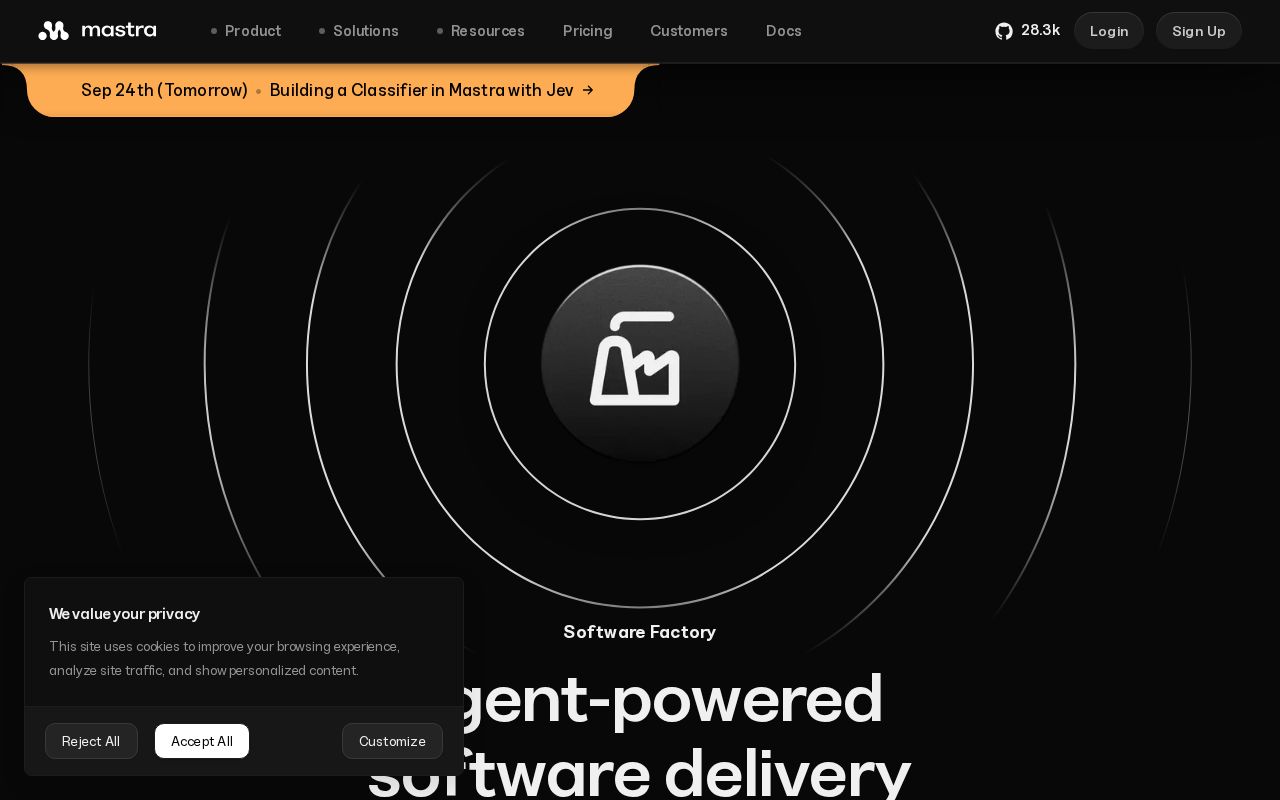Click the Software Factory icon in the center

[x=640, y=363]
